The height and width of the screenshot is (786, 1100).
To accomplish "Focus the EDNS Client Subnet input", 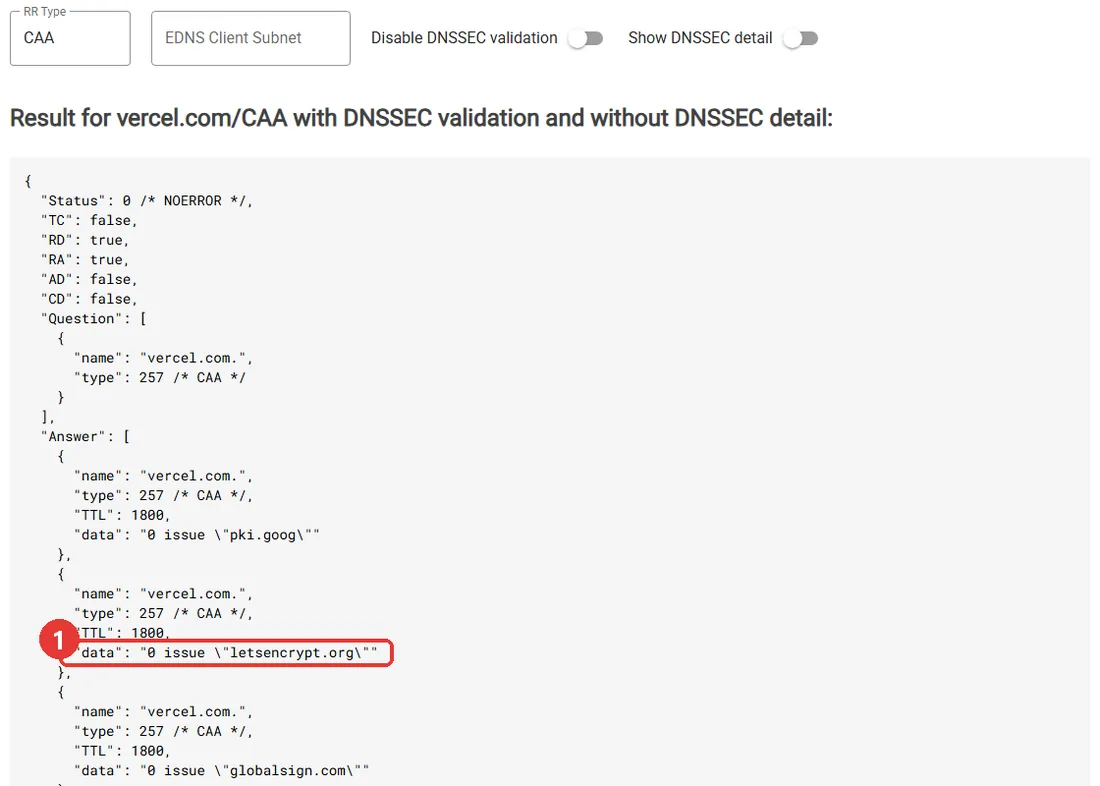I will [x=250, y=39].
